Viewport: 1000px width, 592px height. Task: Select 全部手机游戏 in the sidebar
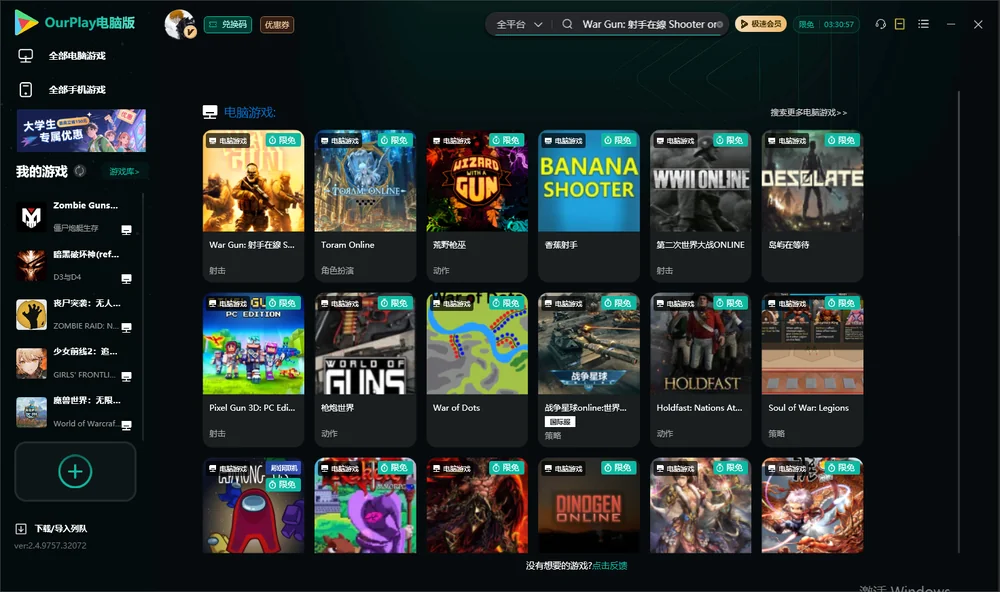77,89
